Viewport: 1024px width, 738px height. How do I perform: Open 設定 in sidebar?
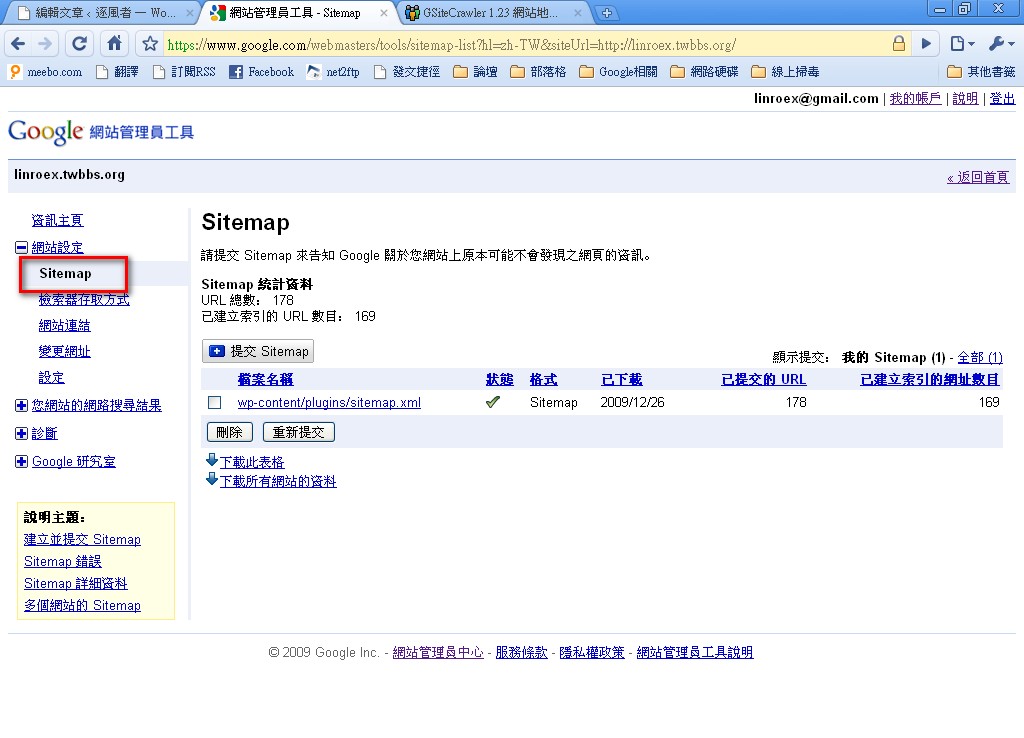click(x=52, y=377)
